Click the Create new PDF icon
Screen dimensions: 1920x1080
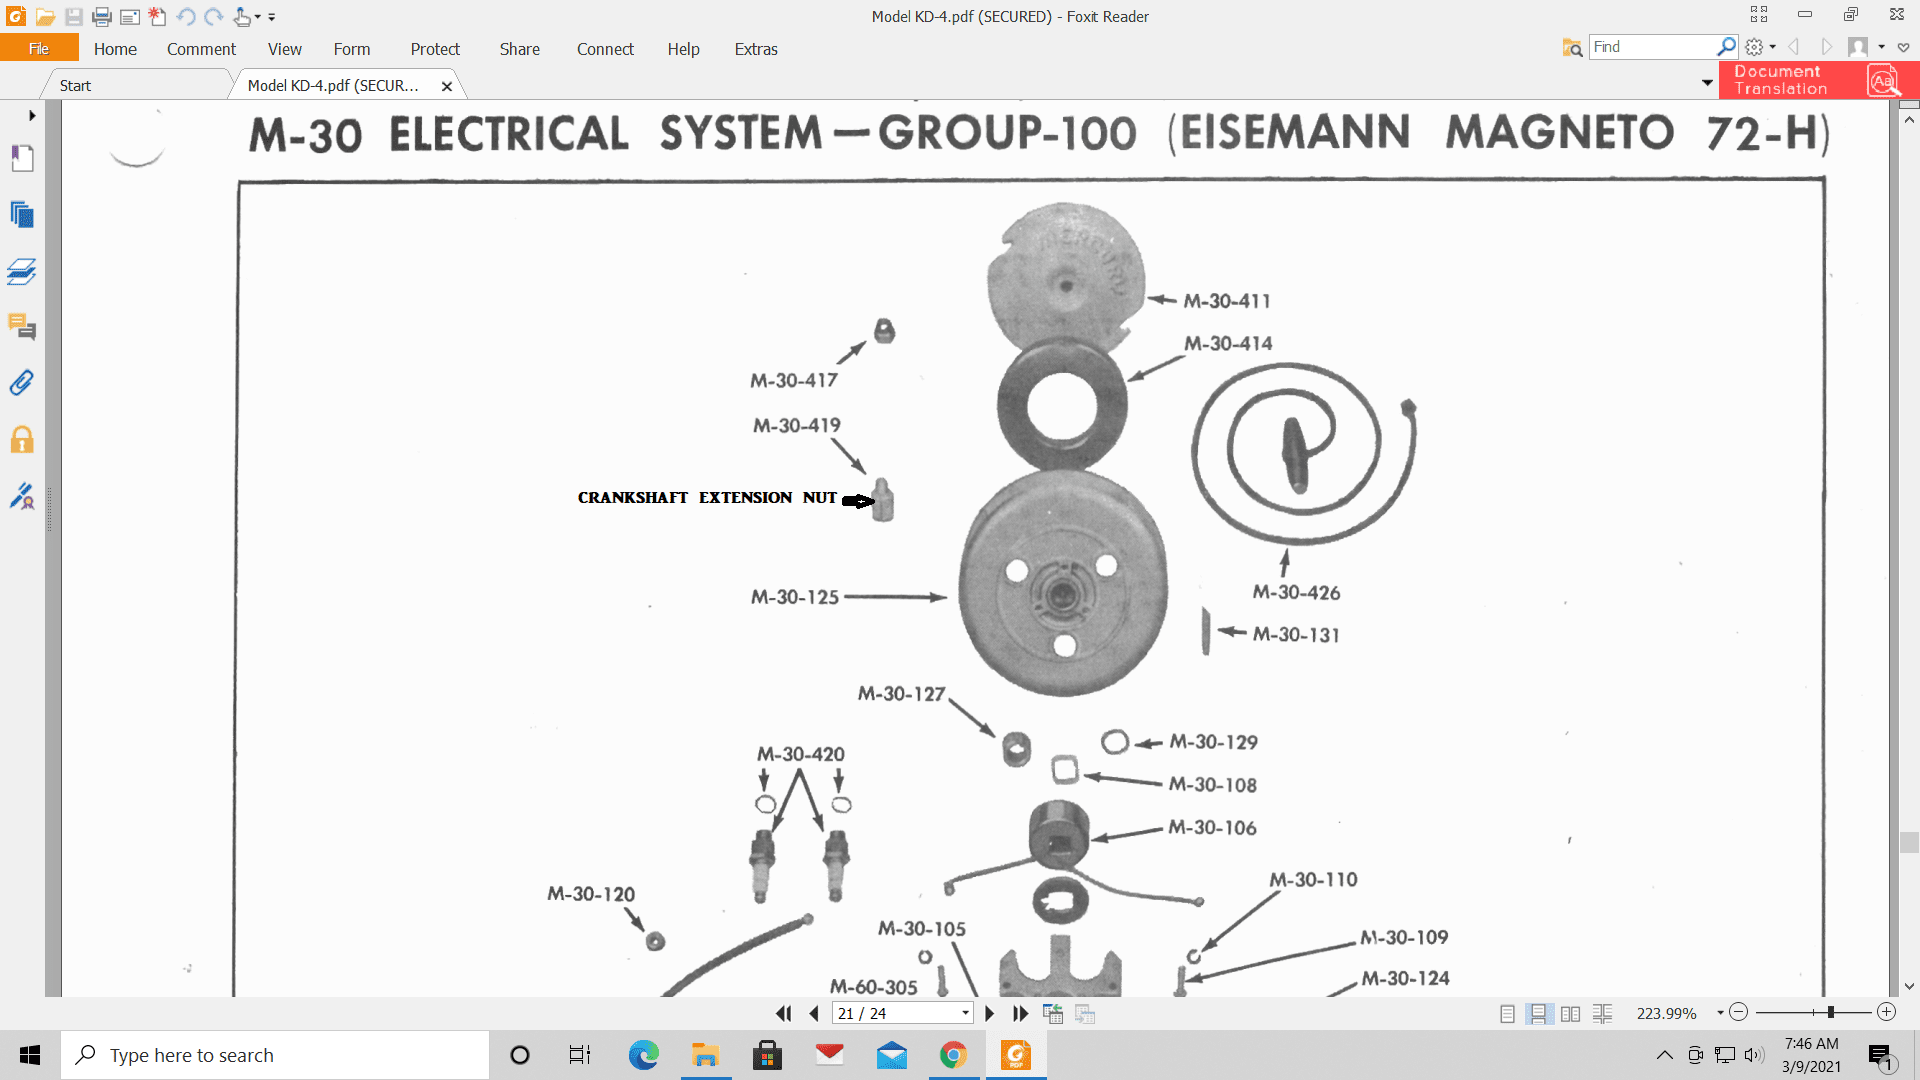point(157,17)
